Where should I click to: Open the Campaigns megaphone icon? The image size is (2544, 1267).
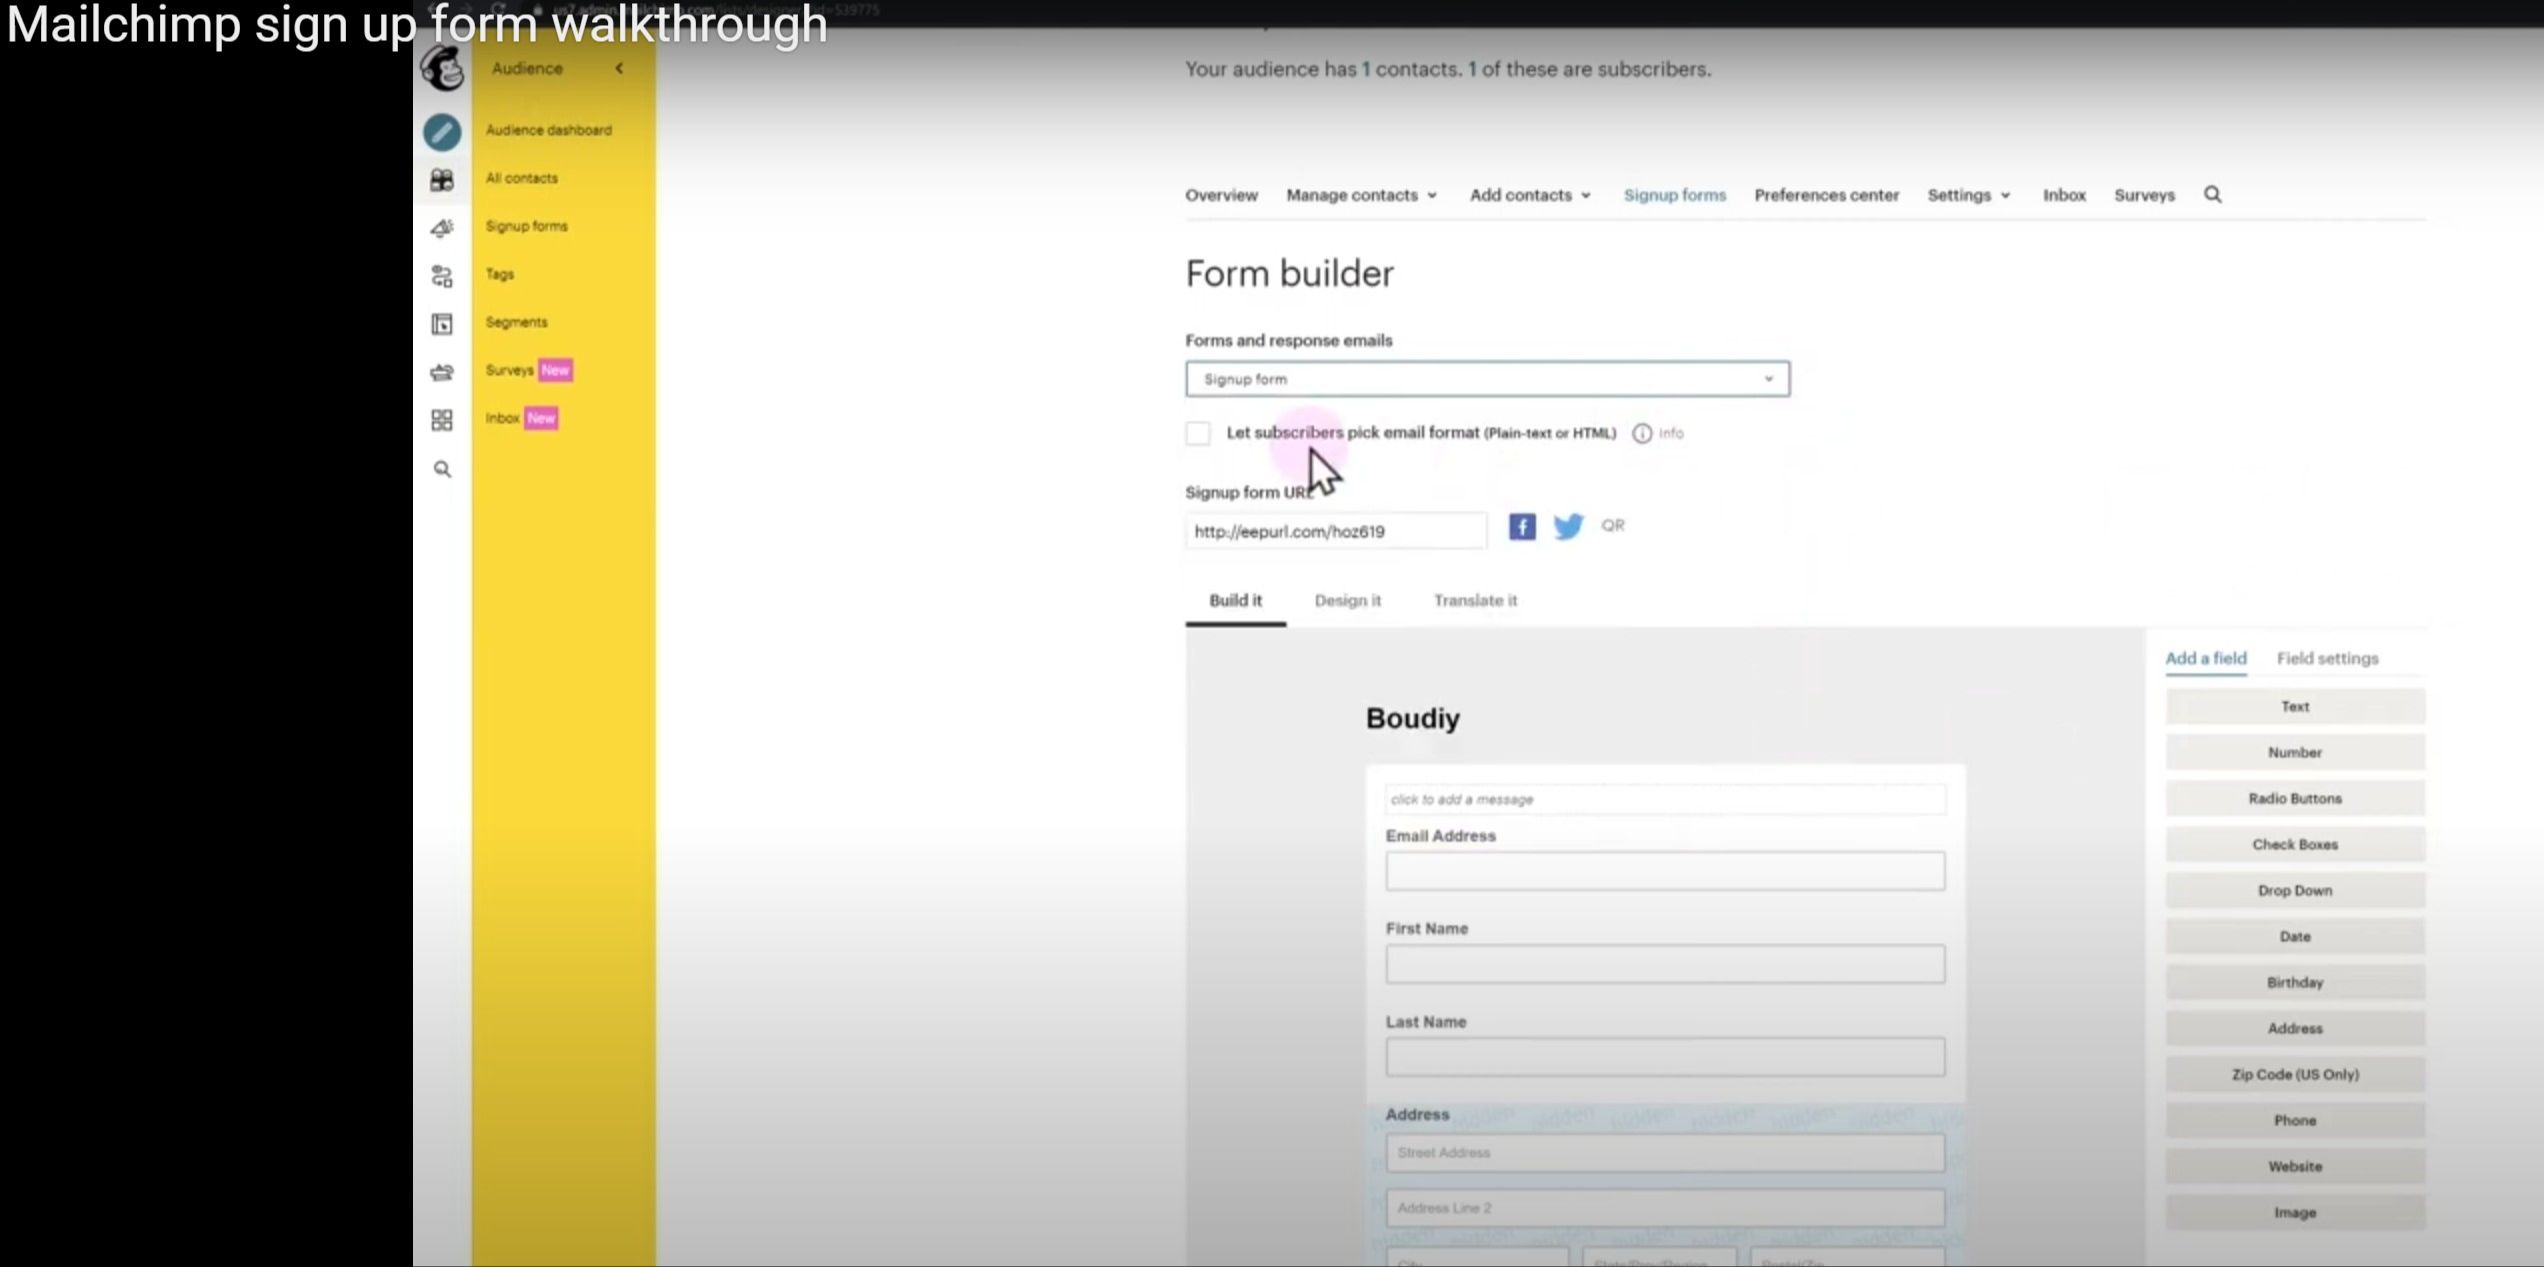[442, 228]
